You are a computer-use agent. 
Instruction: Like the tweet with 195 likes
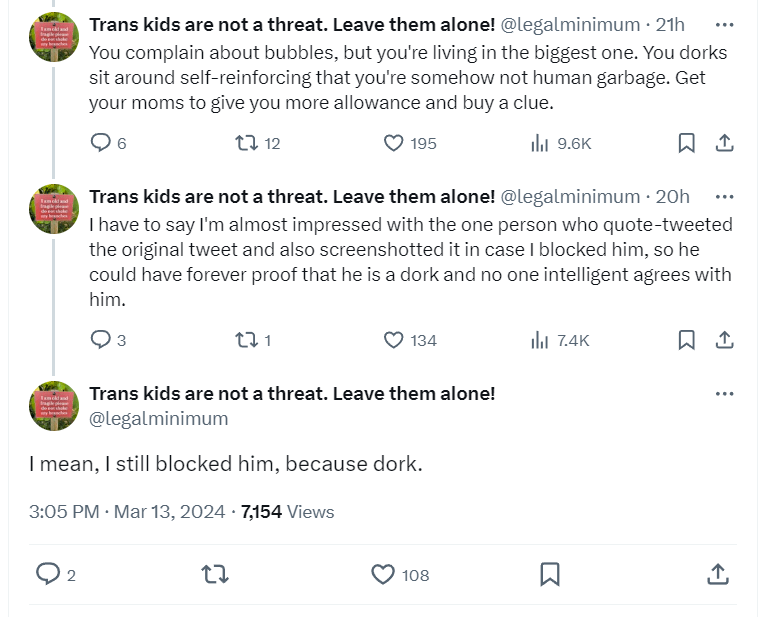coord(394,143)
